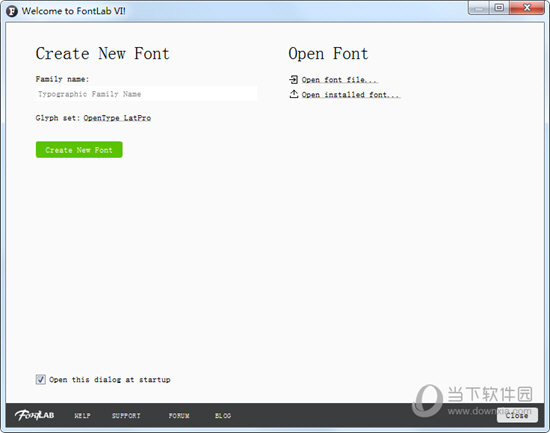Go to the FORUM footer link
The width and height of the screenshot is (550, 433).
tap(179, 415)
